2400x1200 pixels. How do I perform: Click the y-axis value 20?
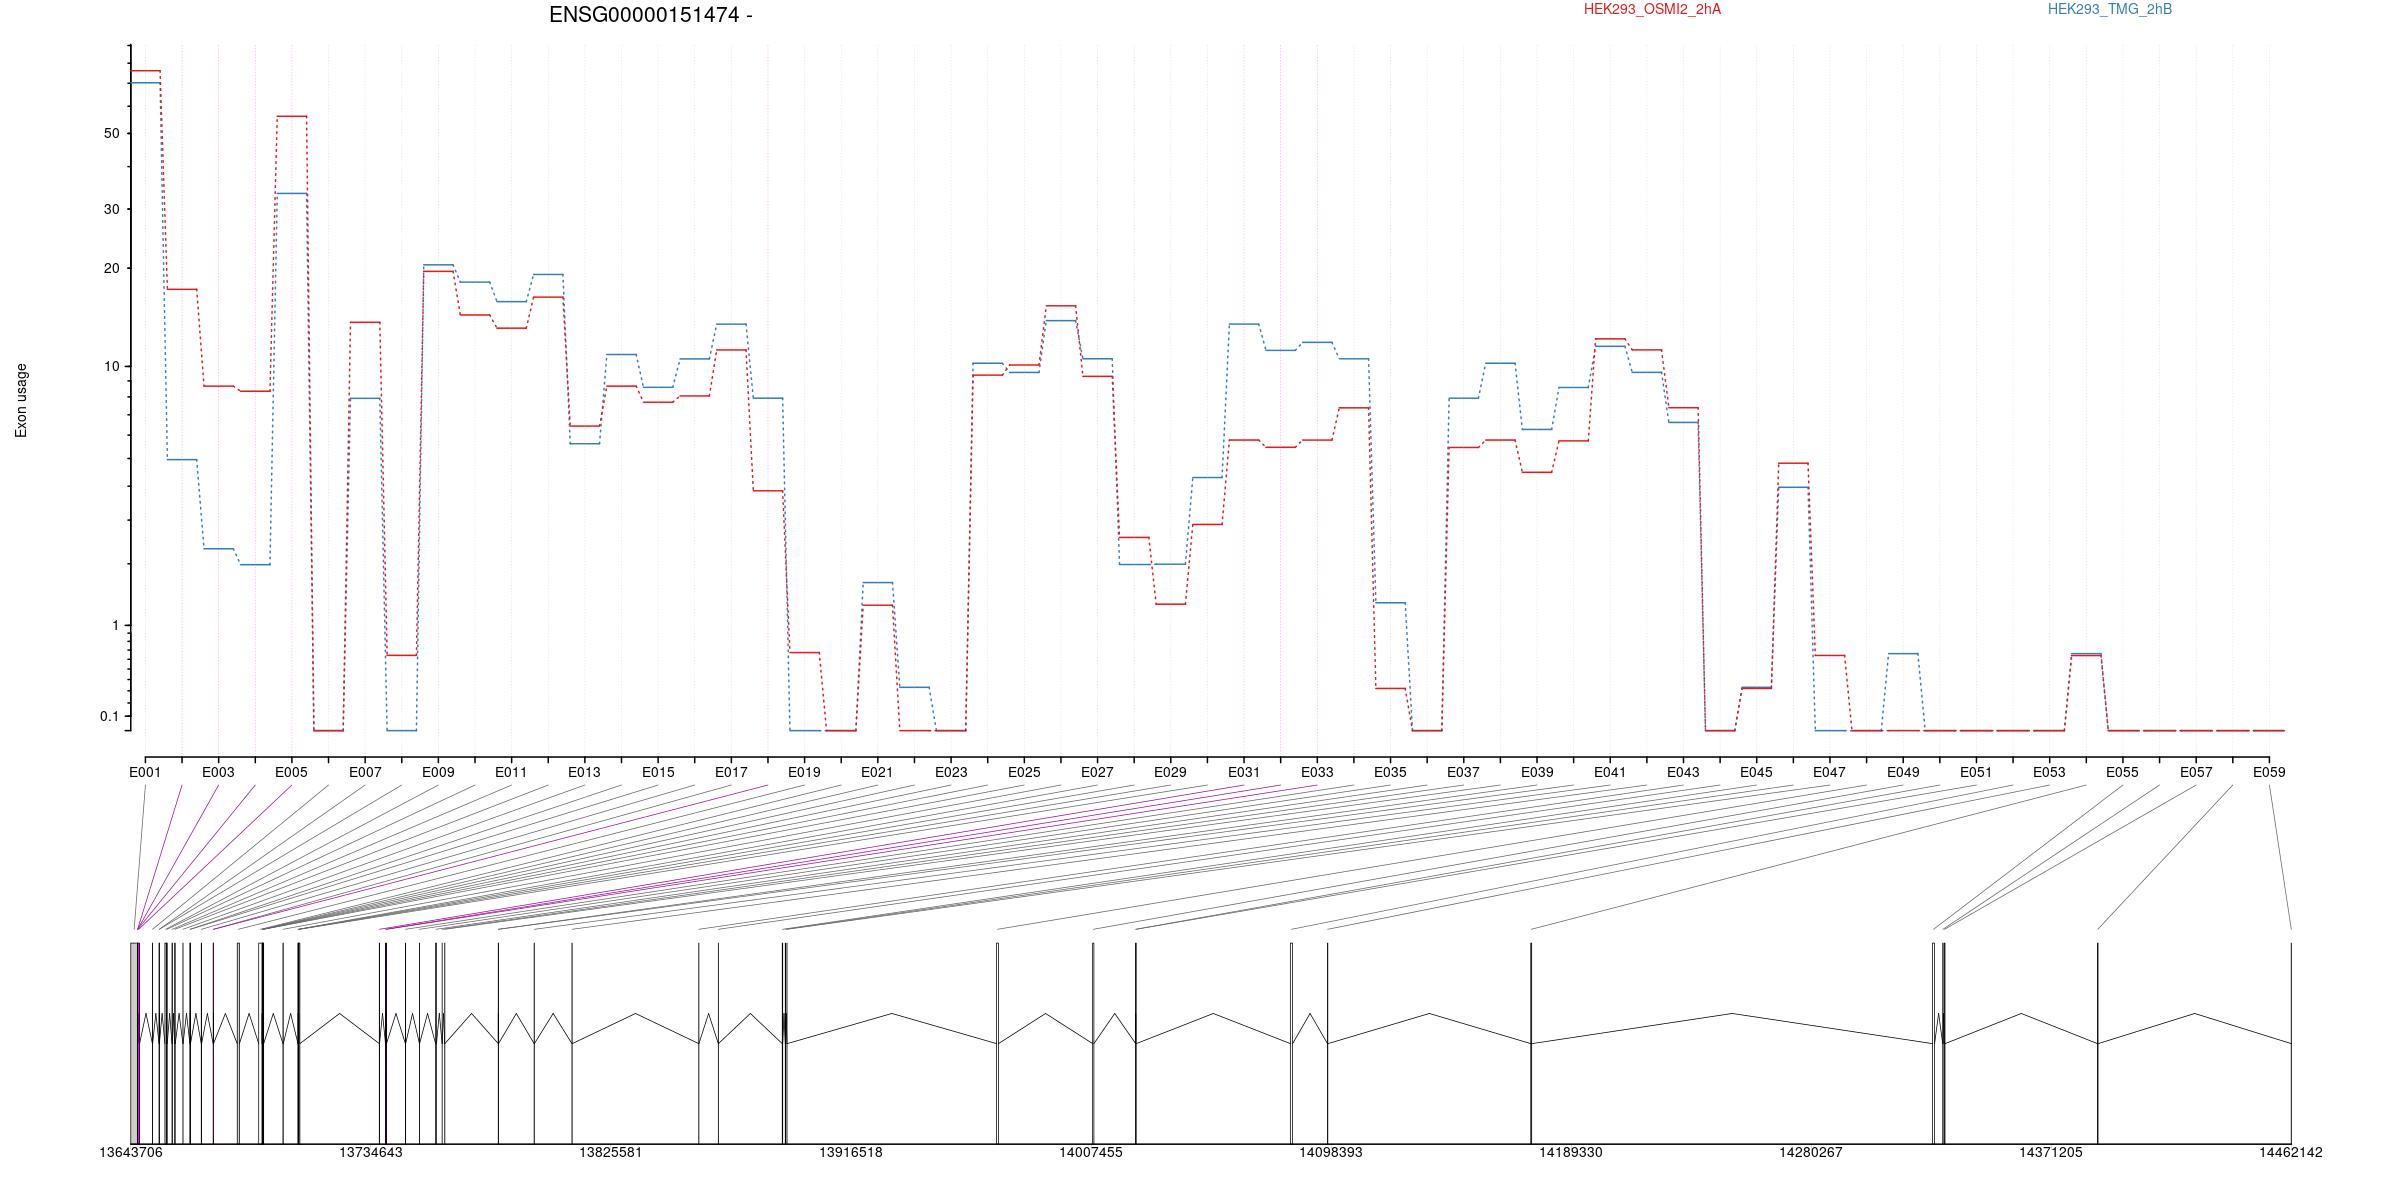coord(111,268)
